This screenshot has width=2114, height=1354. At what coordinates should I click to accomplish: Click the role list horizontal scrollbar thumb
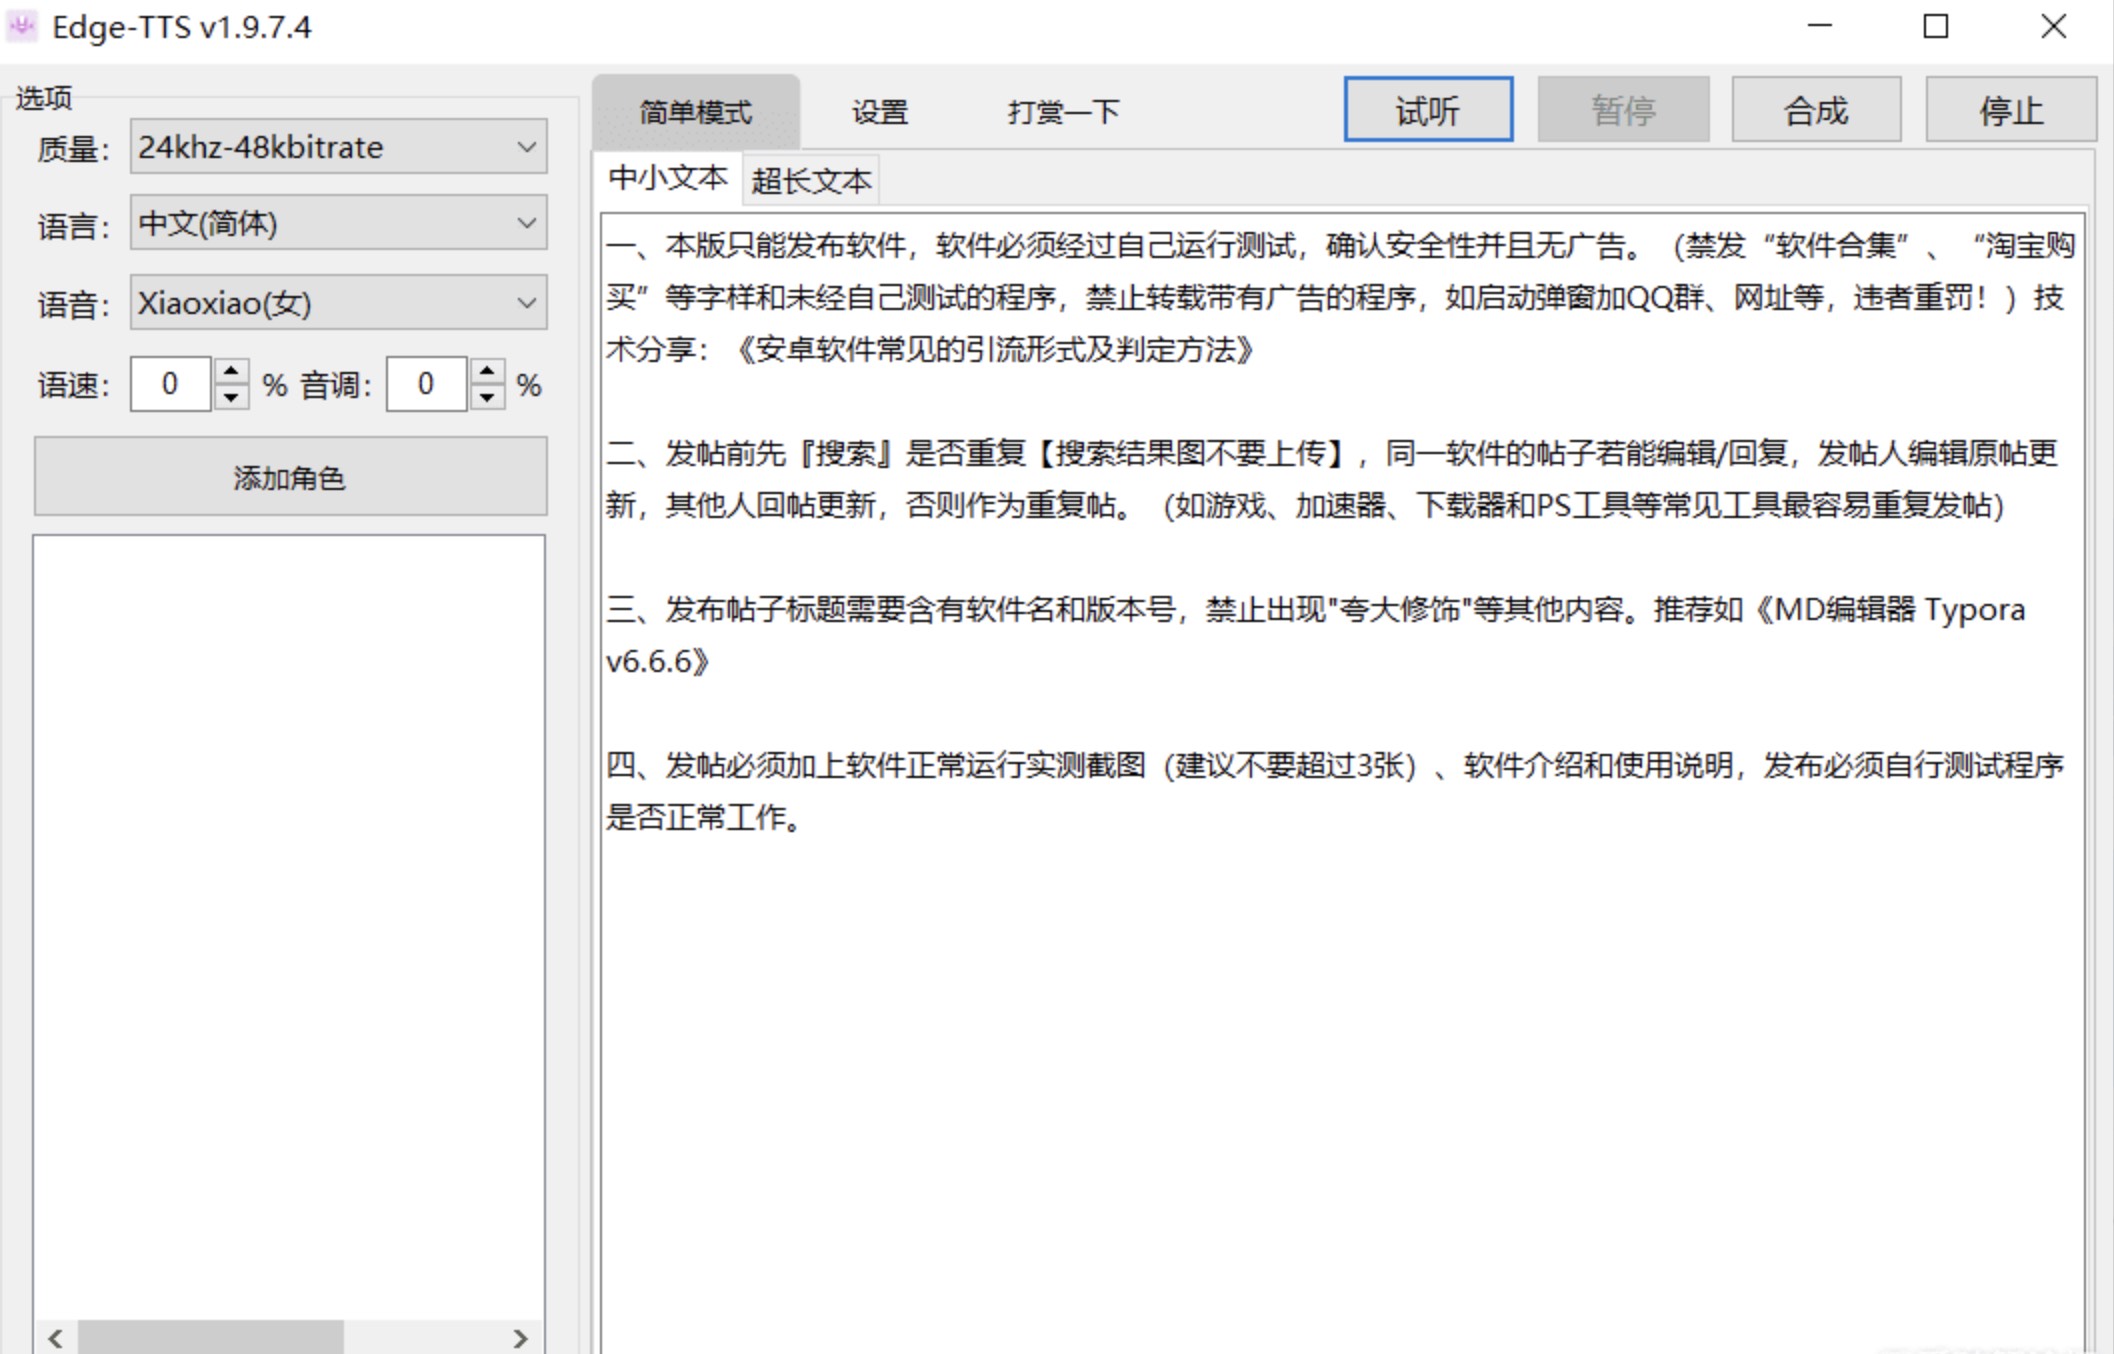click(x=210, y=1337)
